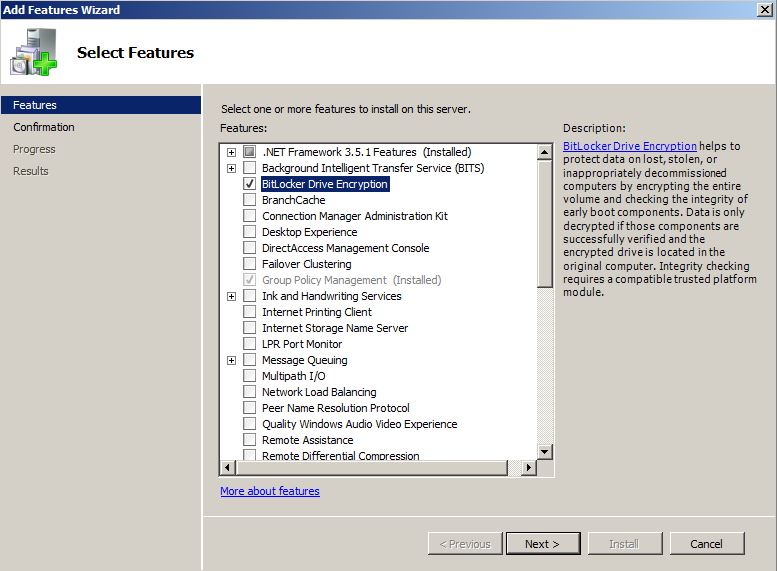This screenshot has height=571, width=777.
Task: Enable the Multipath I/O checkbox
Action: (250, 376)
